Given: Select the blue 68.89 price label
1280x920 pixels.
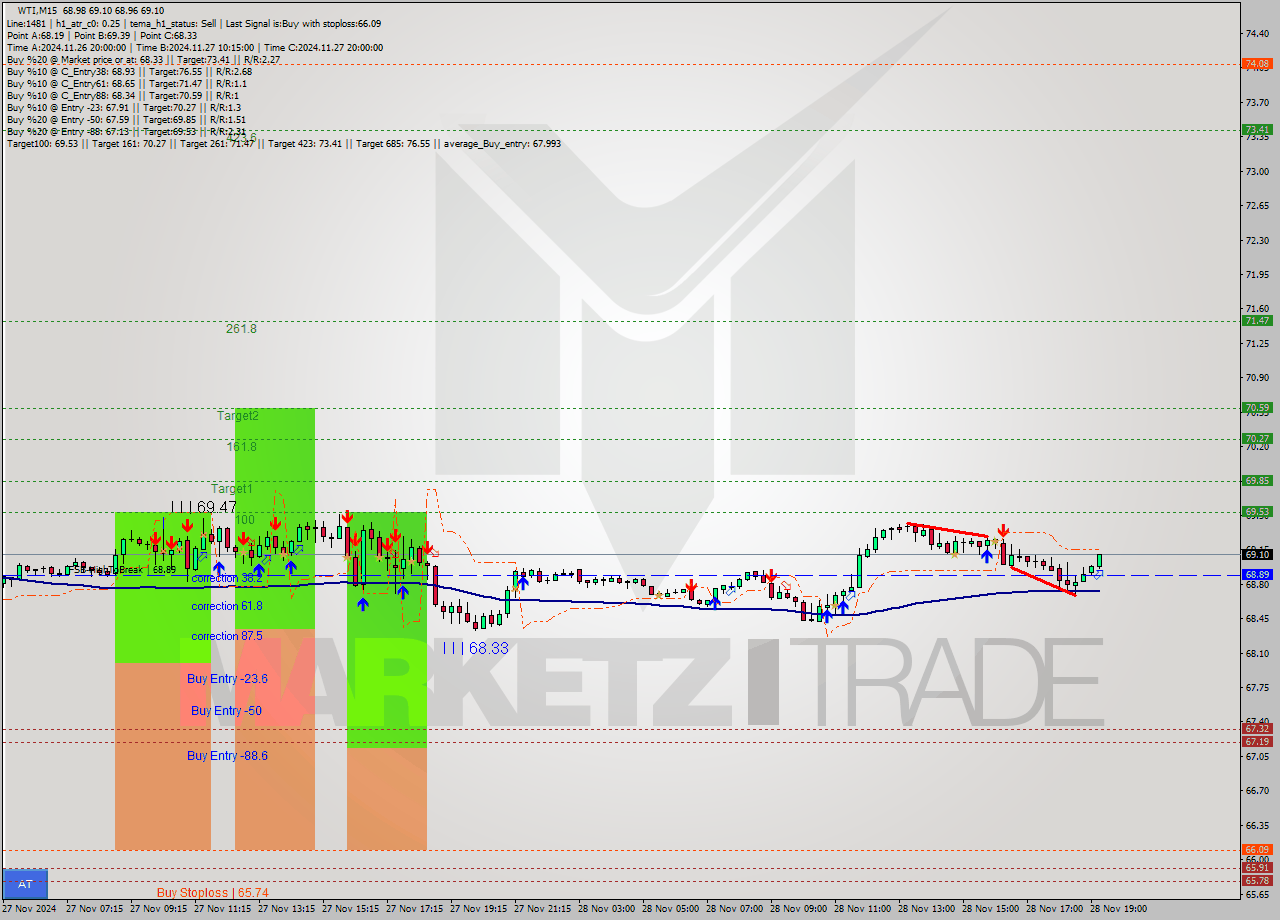Looking at the screenshot, I should tap(1257, 575).
